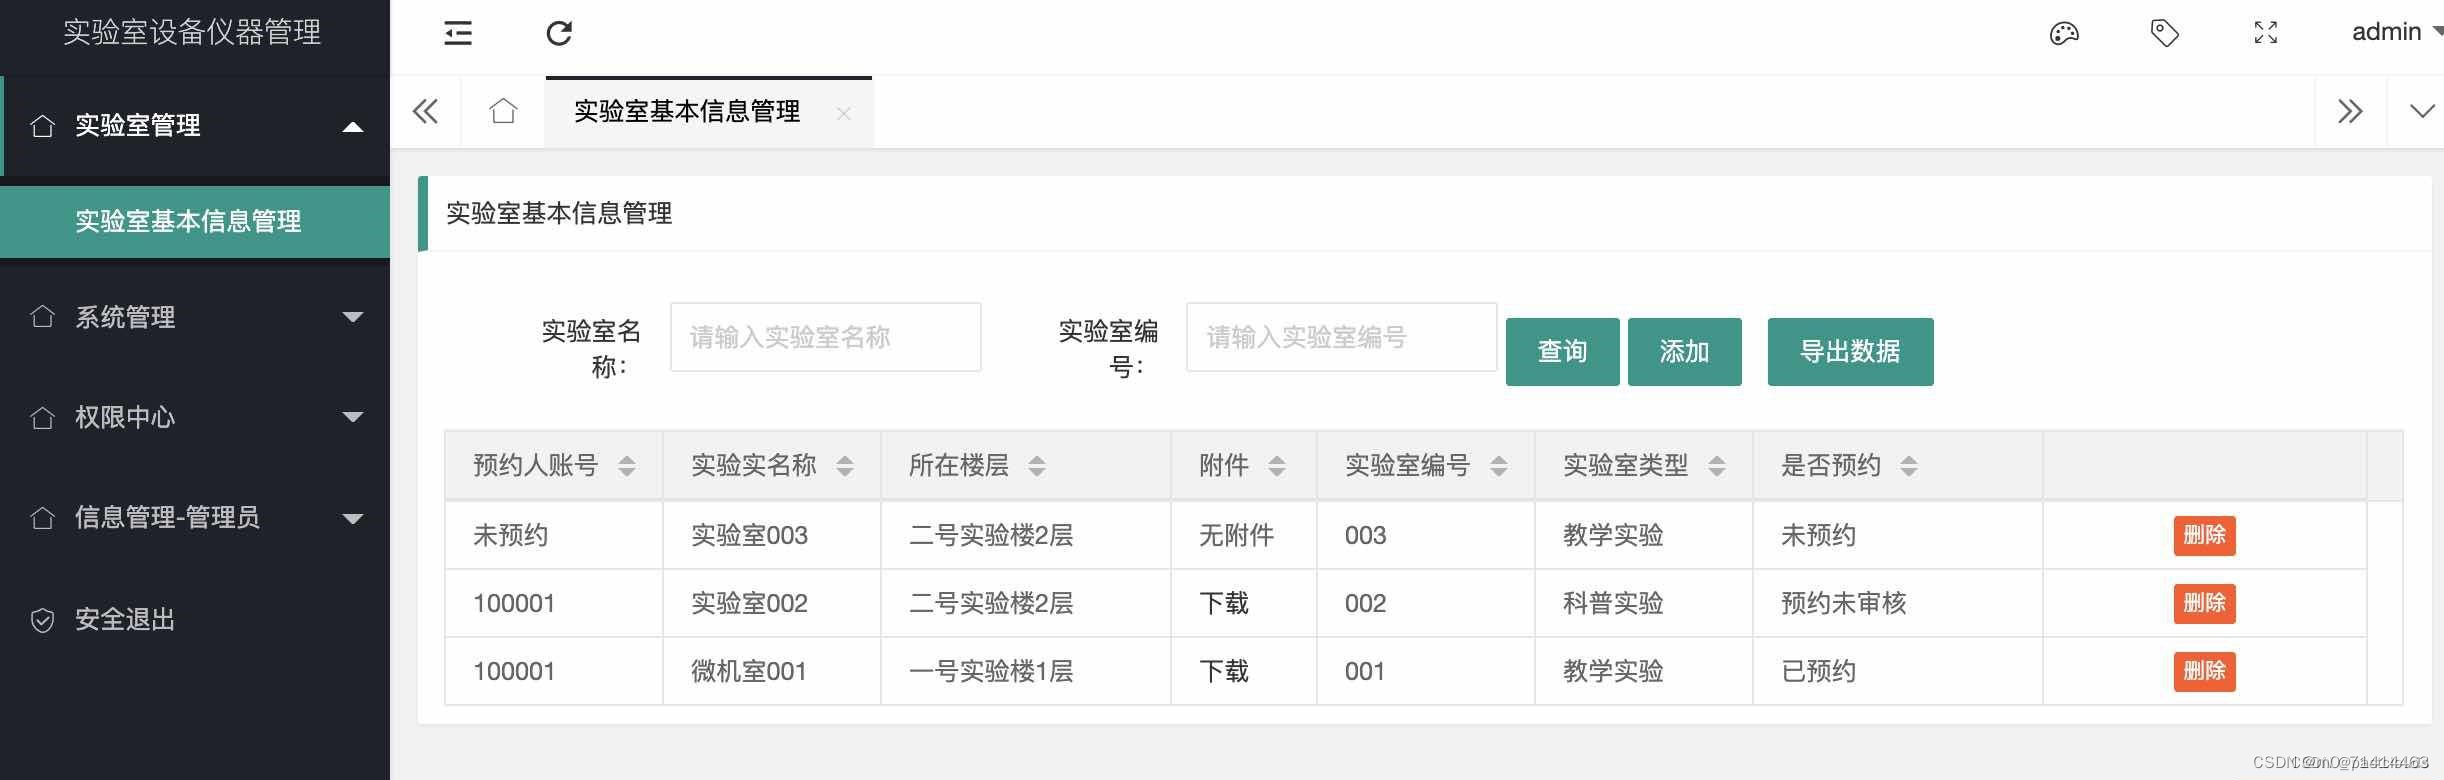The height and width of the screenshot is (780, 2444).
Task: Download the attachment for 实验室002
Action: click(1224, 603)
